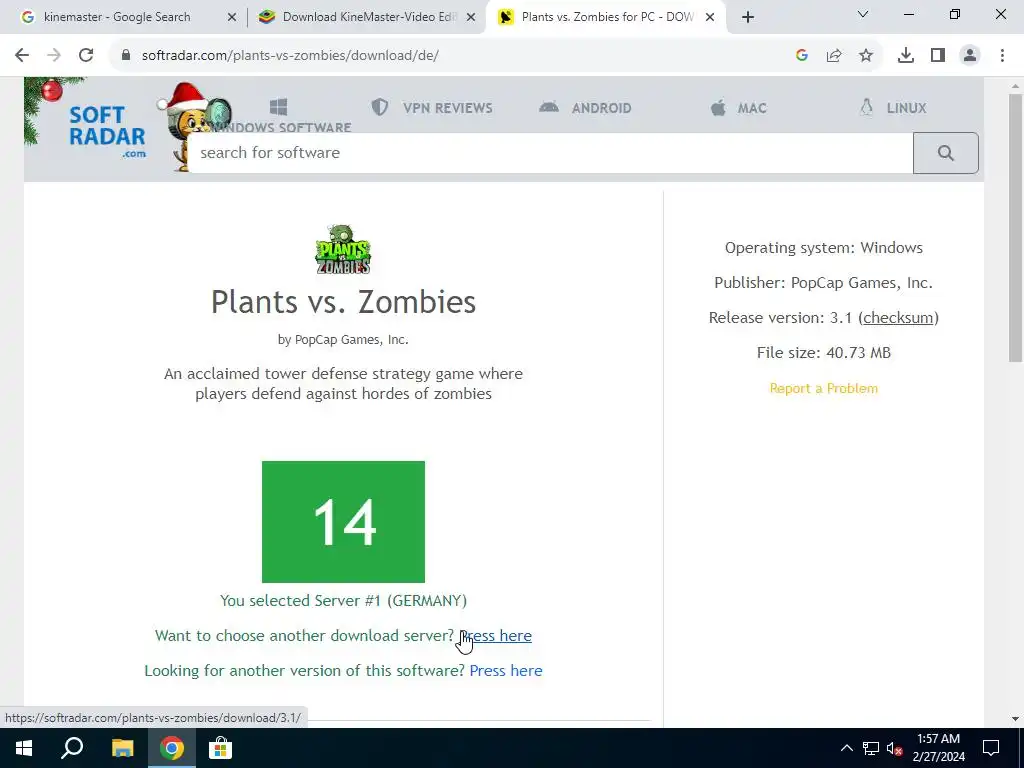Click the muted volume tray icon
1024x768 pixels.
pos(895,748)
